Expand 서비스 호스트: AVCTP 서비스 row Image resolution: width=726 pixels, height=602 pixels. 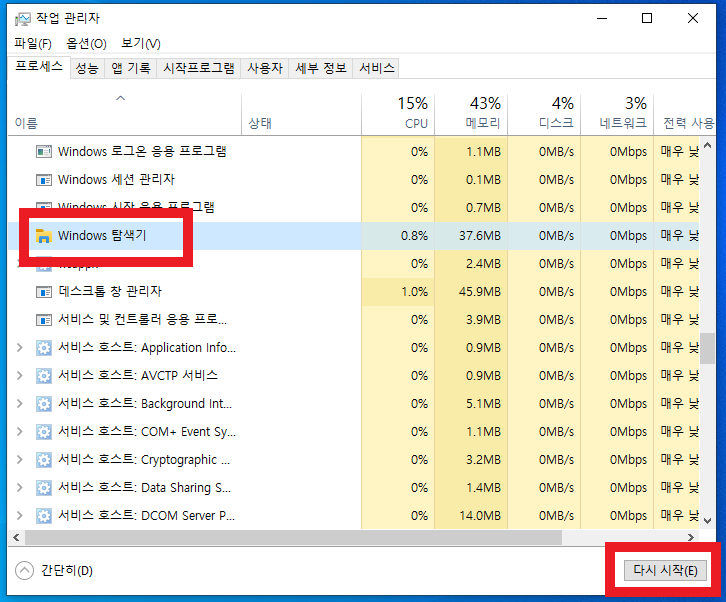pos(19,376)
